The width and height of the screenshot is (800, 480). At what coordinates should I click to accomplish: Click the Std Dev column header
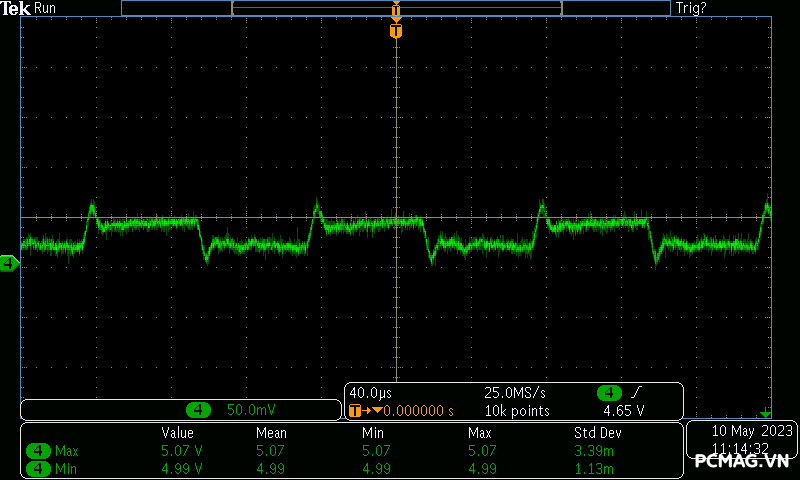(x=597, y=433)
